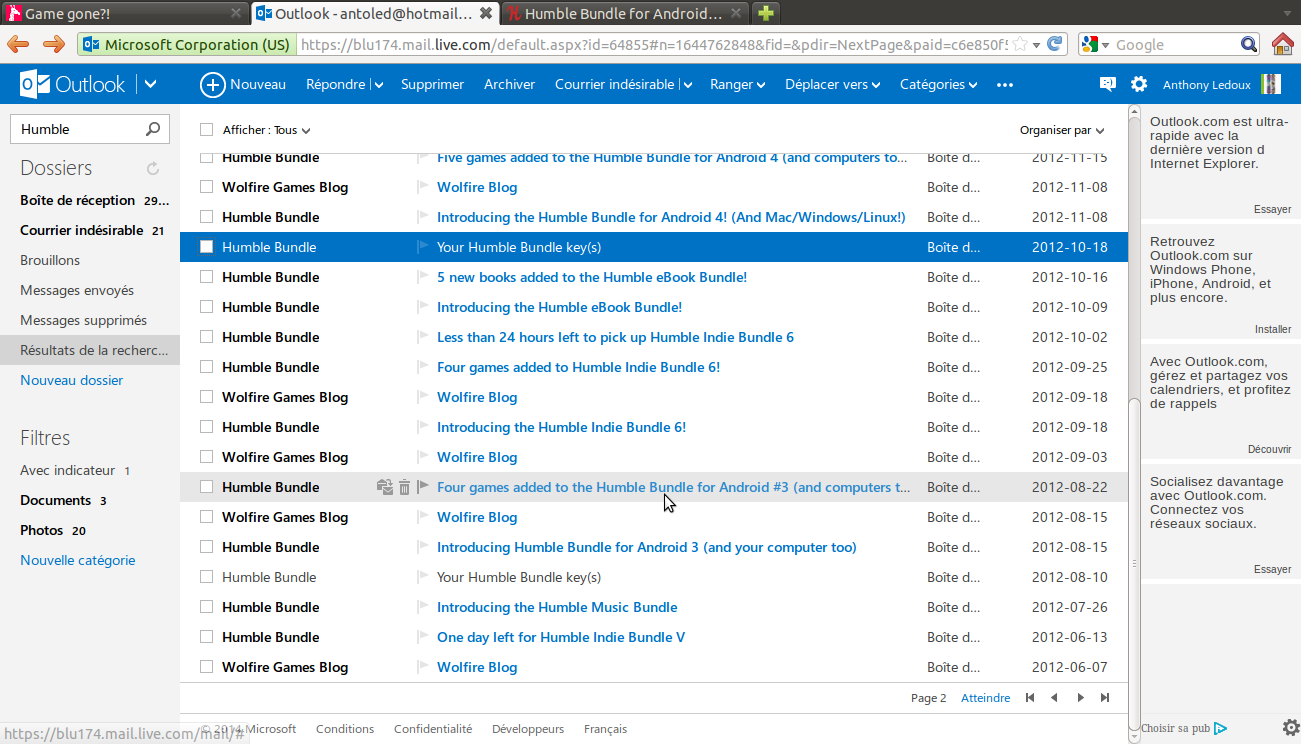
Task: Open a new browser tab with plus icon
Action: point(766,13)
